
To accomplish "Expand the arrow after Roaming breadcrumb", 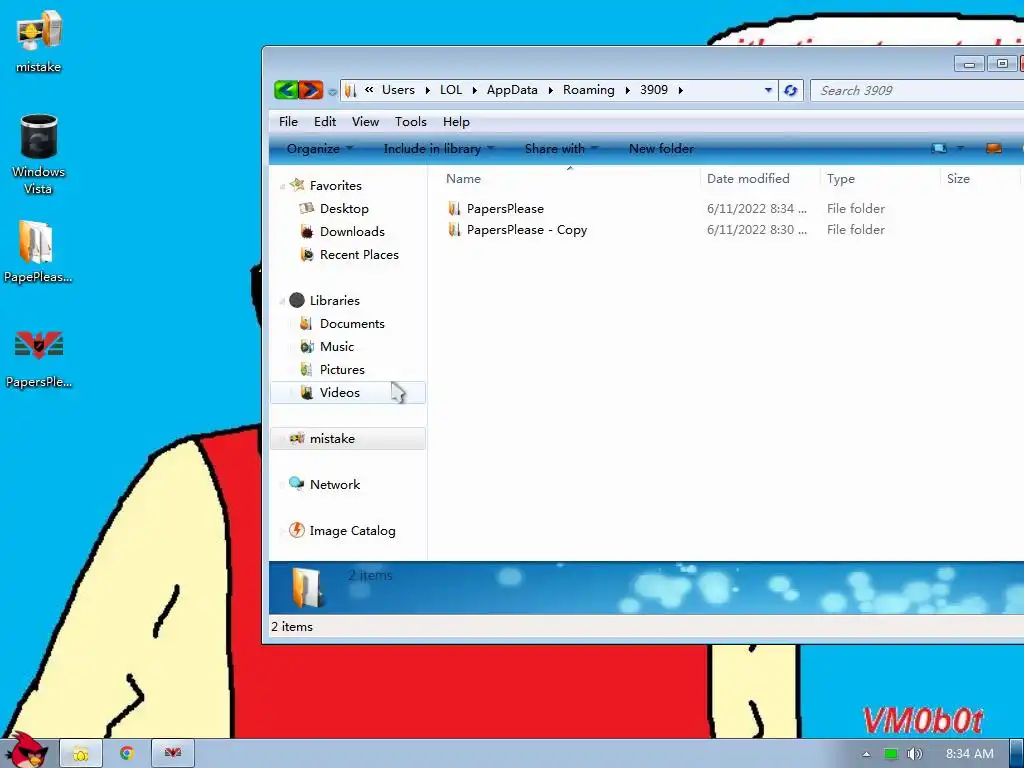I will click(x=627, y=90).
